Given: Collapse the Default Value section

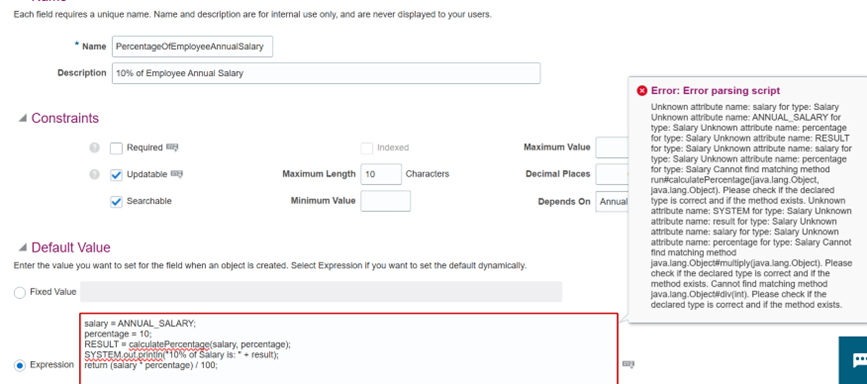Looking at the screenshot, I should tap(23, 247).
